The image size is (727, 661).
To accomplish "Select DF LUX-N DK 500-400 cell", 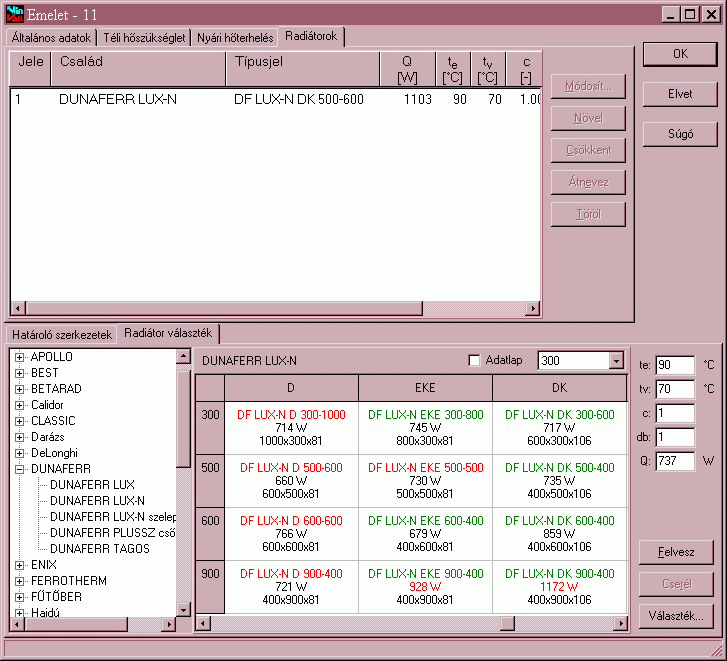I will point(560,481).
